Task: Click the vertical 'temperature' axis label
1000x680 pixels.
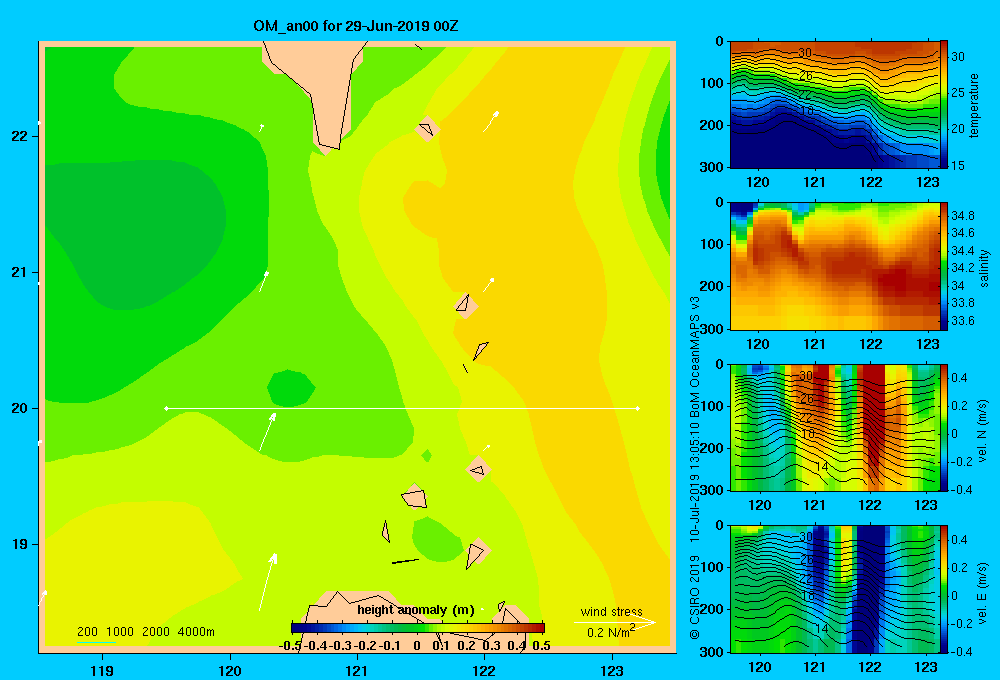Action: [x=974, y=105]
